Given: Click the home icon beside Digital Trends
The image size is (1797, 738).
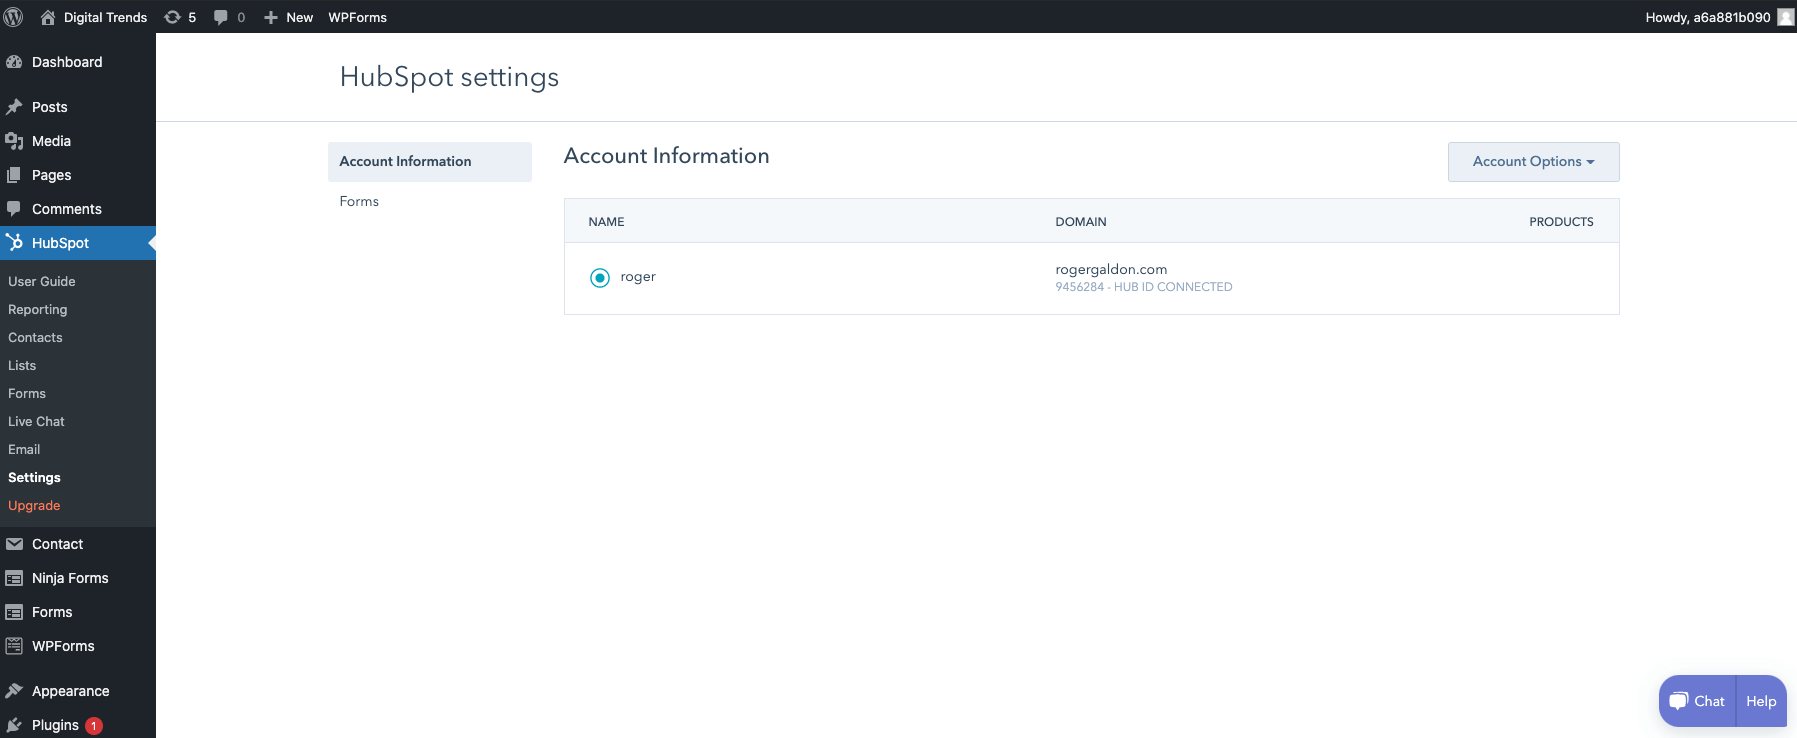Looking at the screenshot, I should tap(47, 17).
